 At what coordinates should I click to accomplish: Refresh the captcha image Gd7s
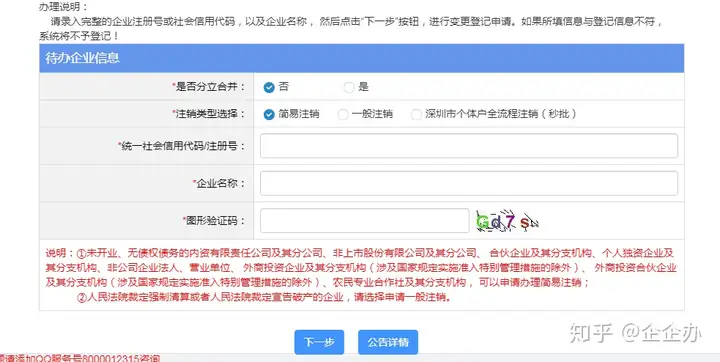[x=507, y=221]
